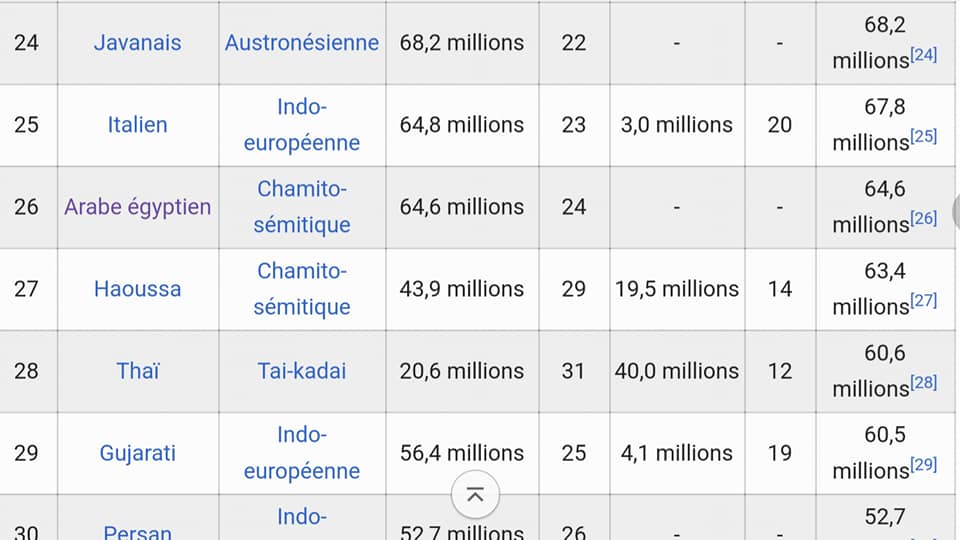Follow Arabe égyptien's Chamito-sémitique family link
This screenshot has width=960, height=540.
pyautogui.click(x=301, y=207)
